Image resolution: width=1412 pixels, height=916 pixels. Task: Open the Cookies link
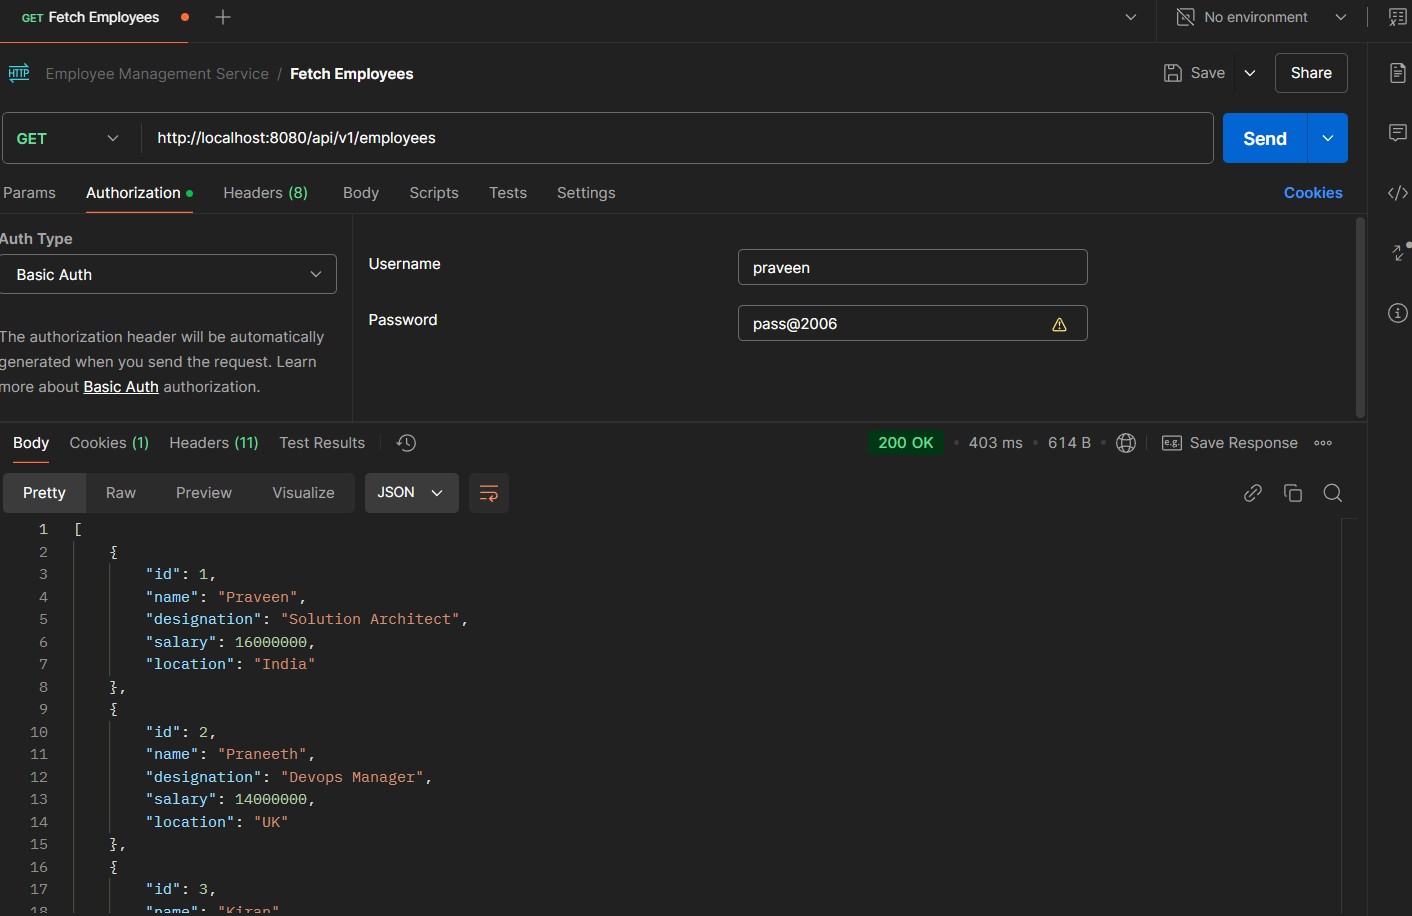[1313, 193]
